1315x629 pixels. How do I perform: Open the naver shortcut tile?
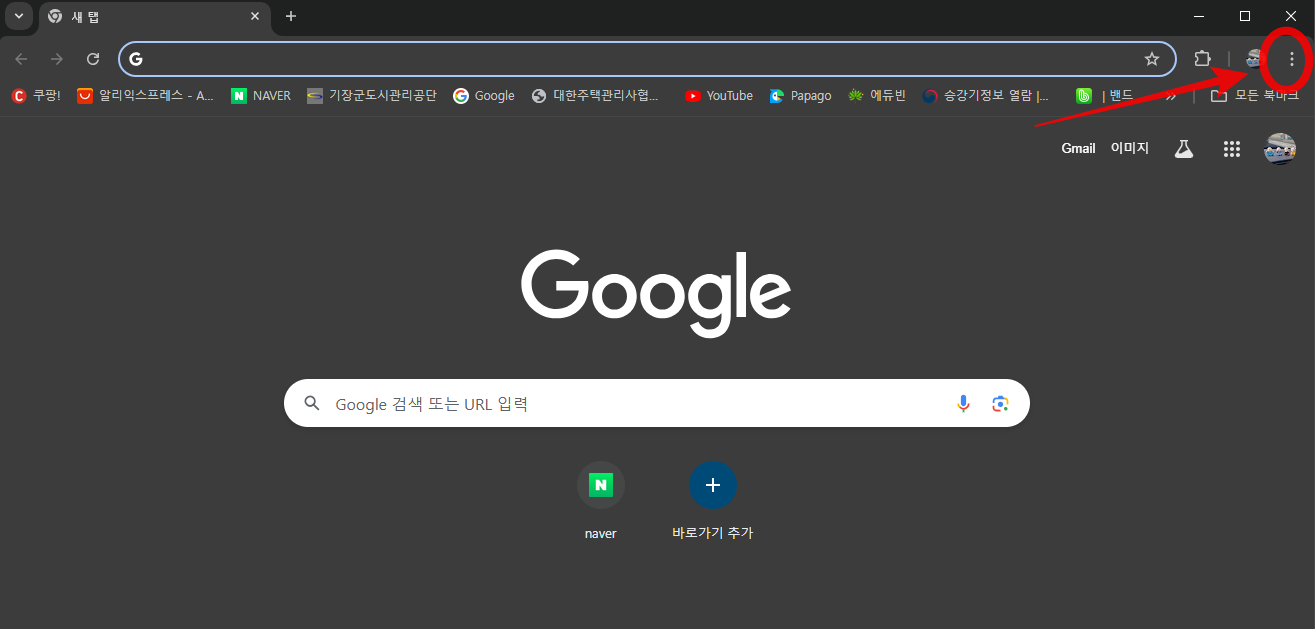click(x=600, y=500)
